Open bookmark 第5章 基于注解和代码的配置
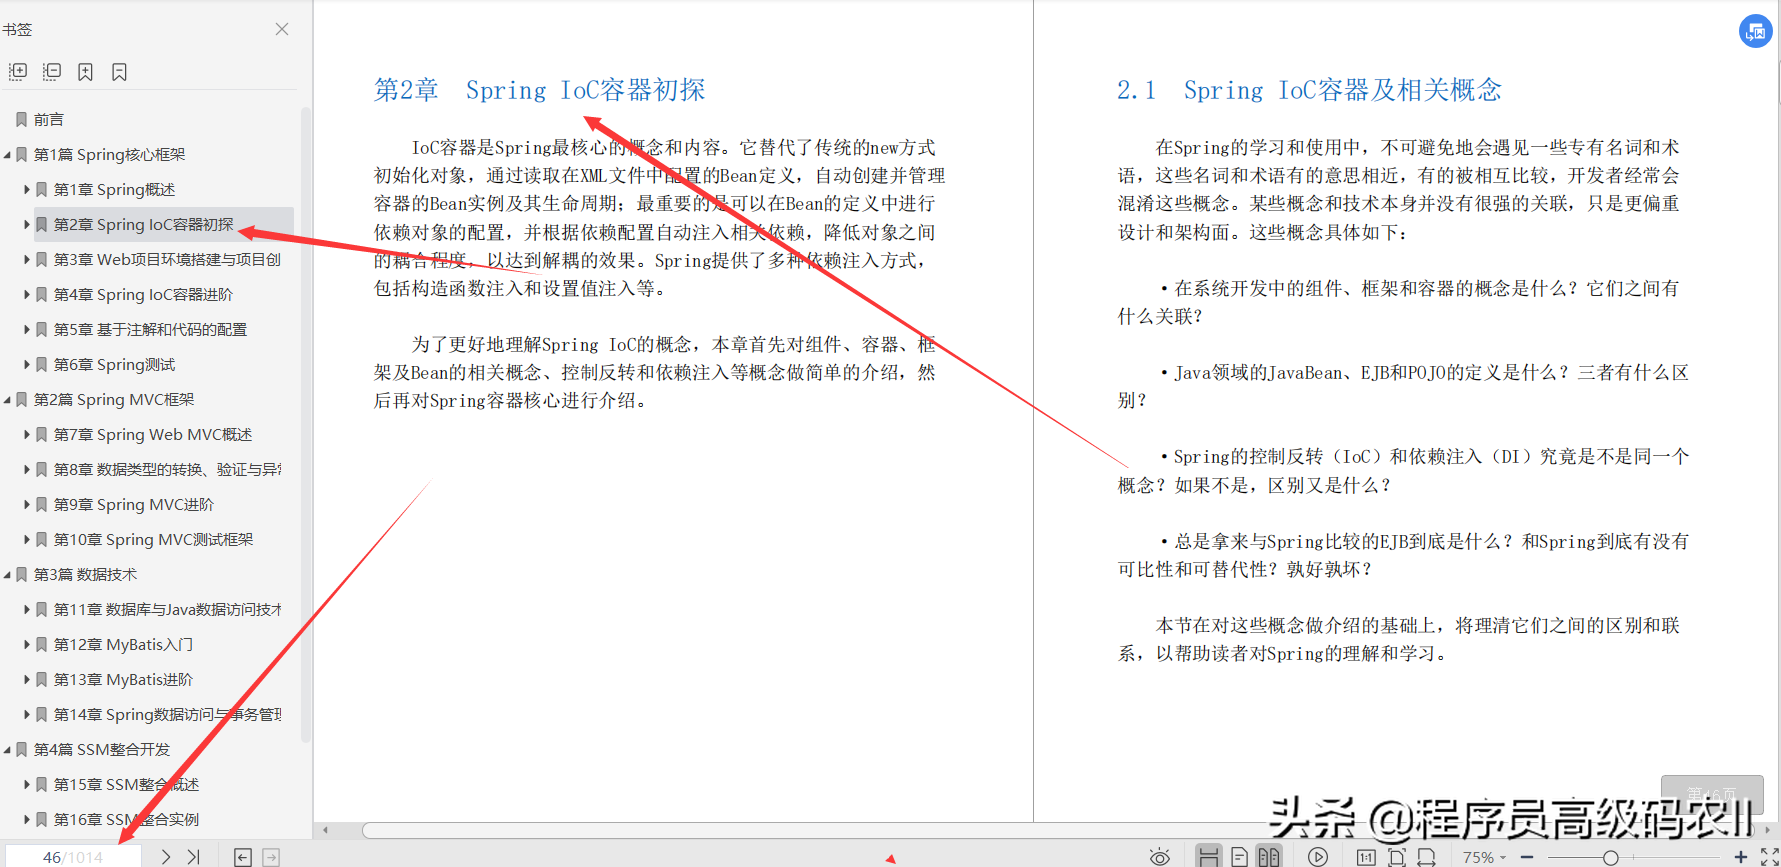Image resolution: width=1781 pixels, height=867 pixels. pyautogui.click(x=150, y=329)
